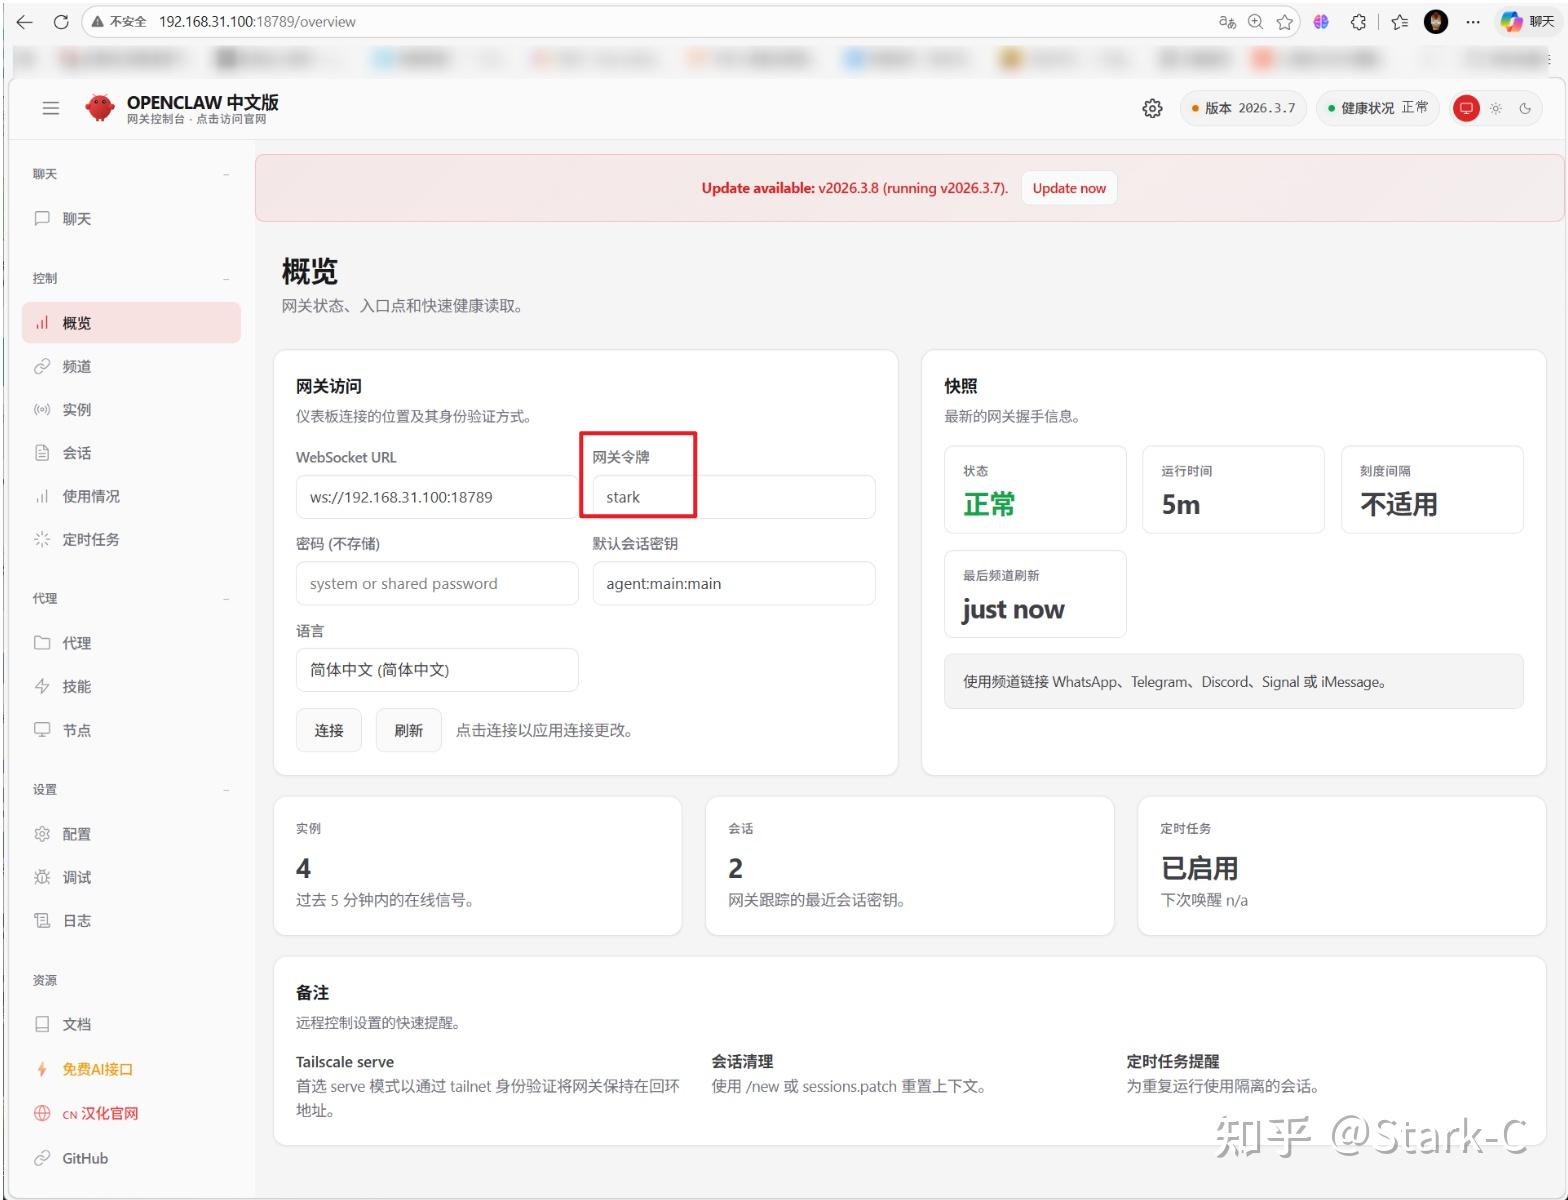Select the system theme monitor icon
The image size is (1568, 1200).
[x=1466, y=108]
